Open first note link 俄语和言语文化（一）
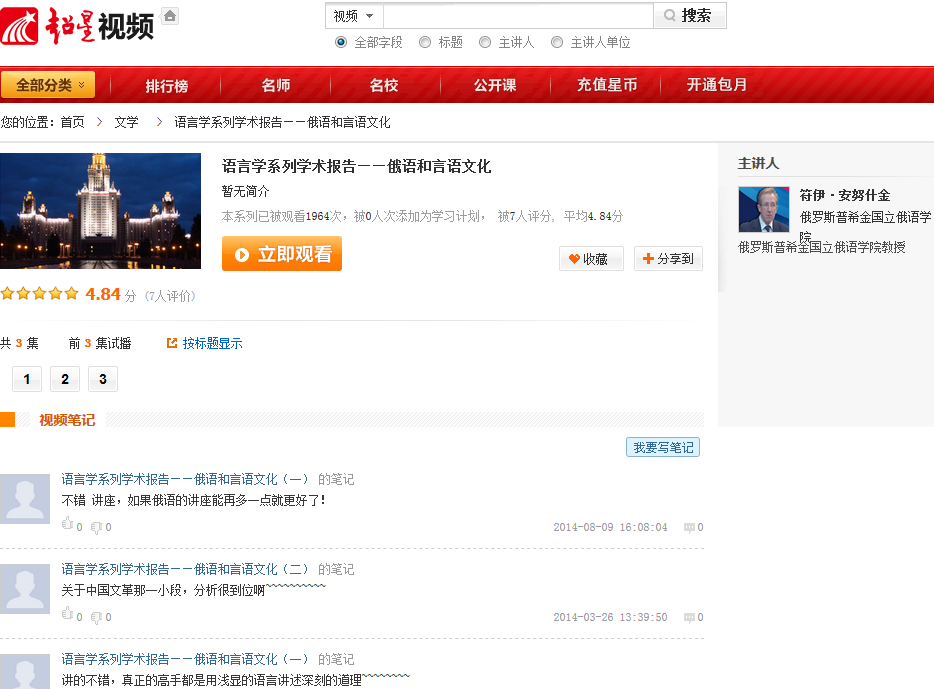Image resolution: width=934 pixels, height=689 pixels. tap(185, 479)
